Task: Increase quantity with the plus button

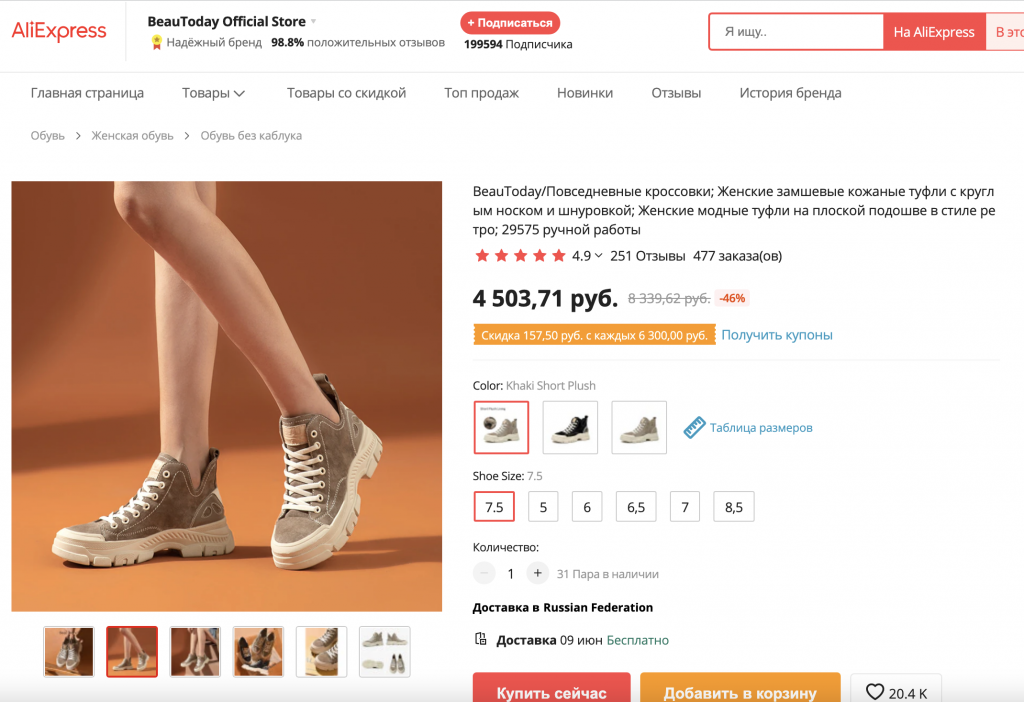Action: (537, 573)
